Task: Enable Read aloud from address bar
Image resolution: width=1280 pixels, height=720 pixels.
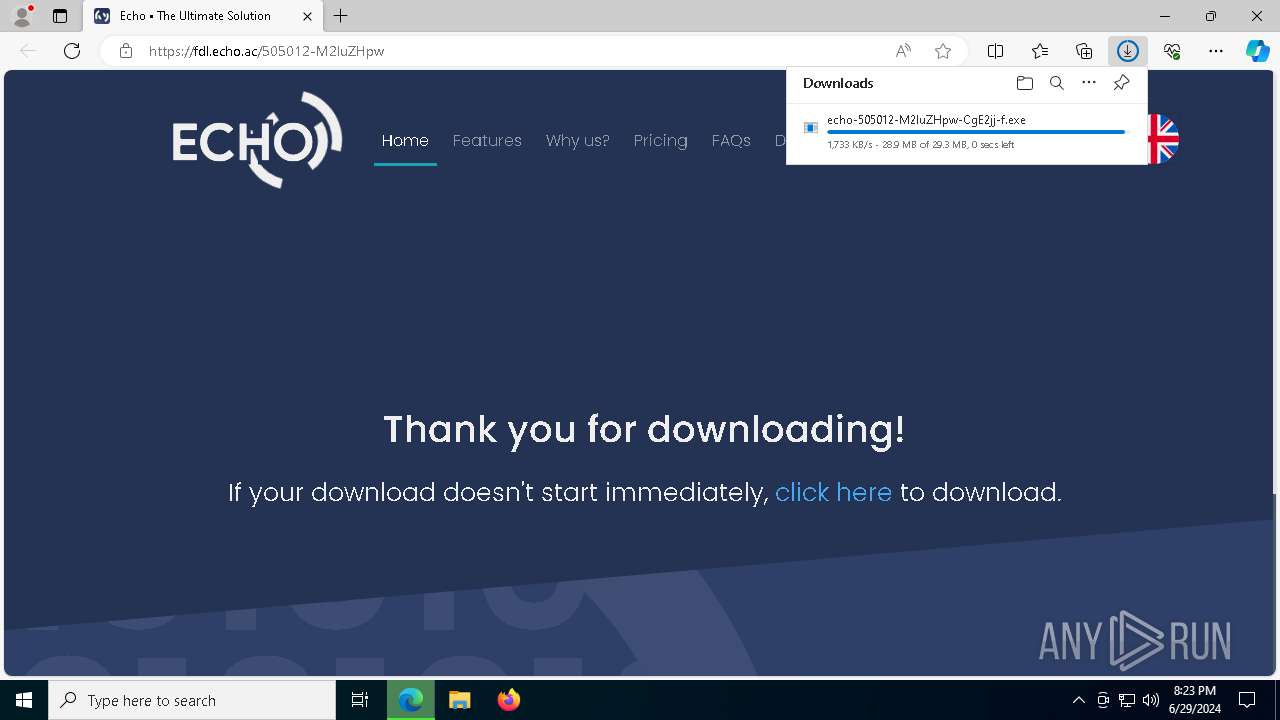Action: [903, 51]
